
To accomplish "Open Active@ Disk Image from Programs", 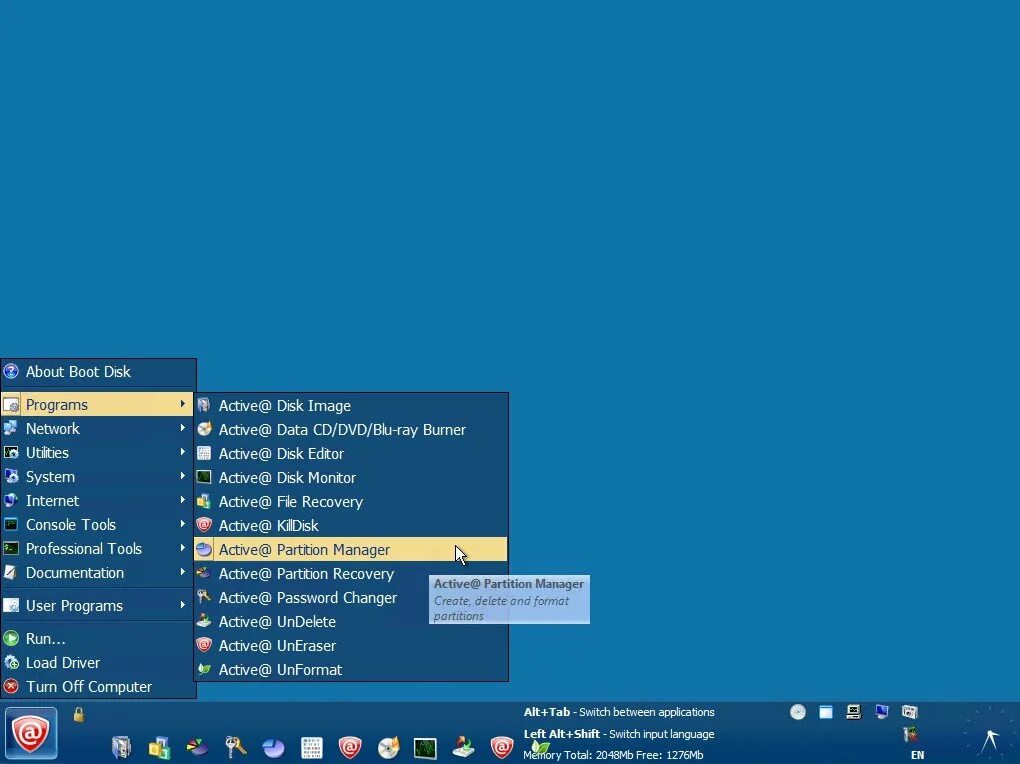I will point(351,405).
